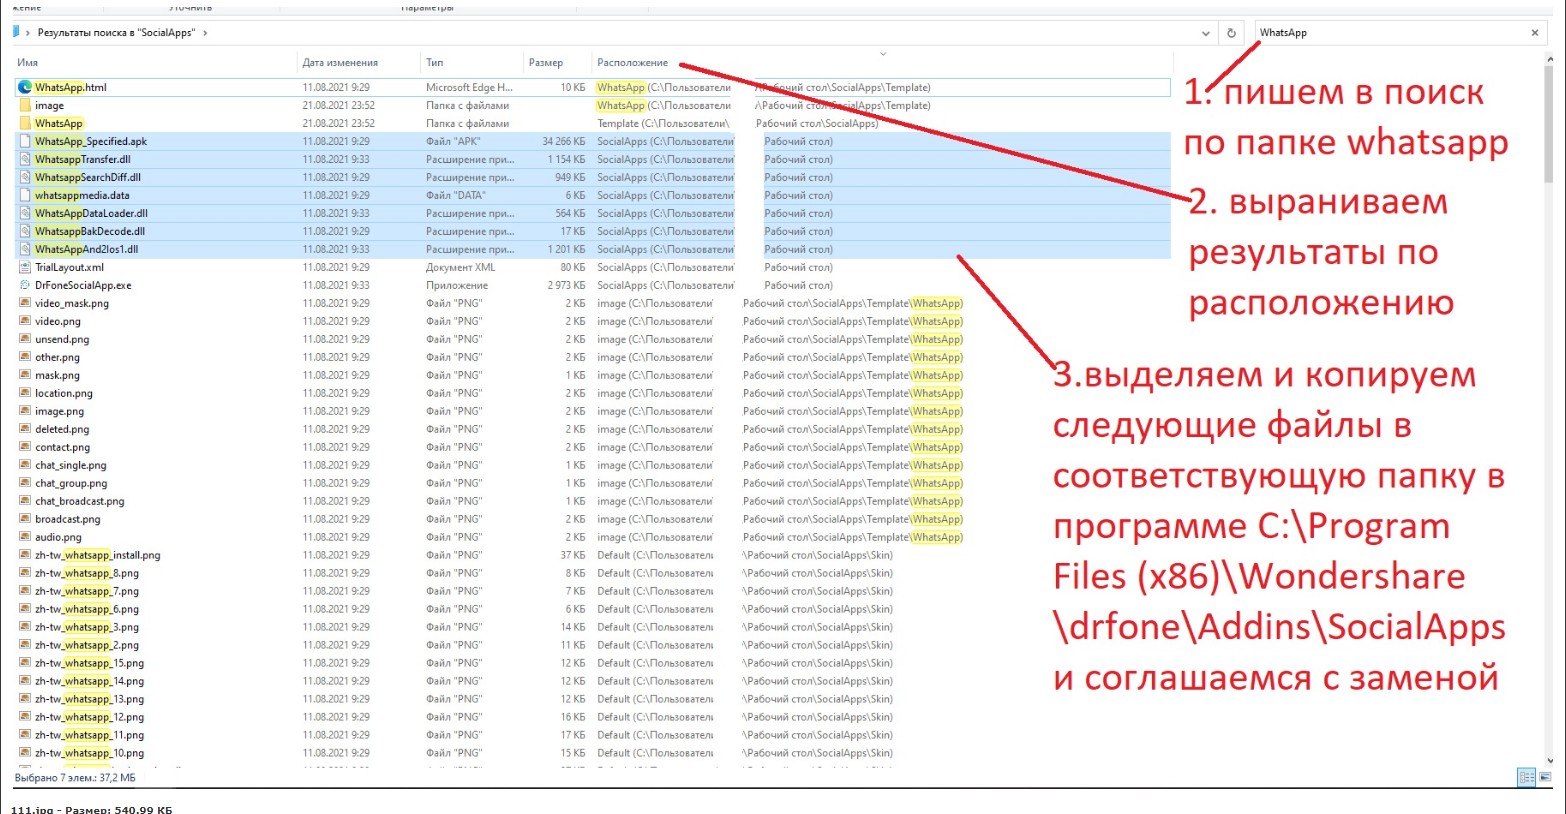Screen dimensions: 1566x814
Task: Click Приложение type cell of DrFoneSocialApp.exe
Action: pyautogui.click(x=457, y=285)
